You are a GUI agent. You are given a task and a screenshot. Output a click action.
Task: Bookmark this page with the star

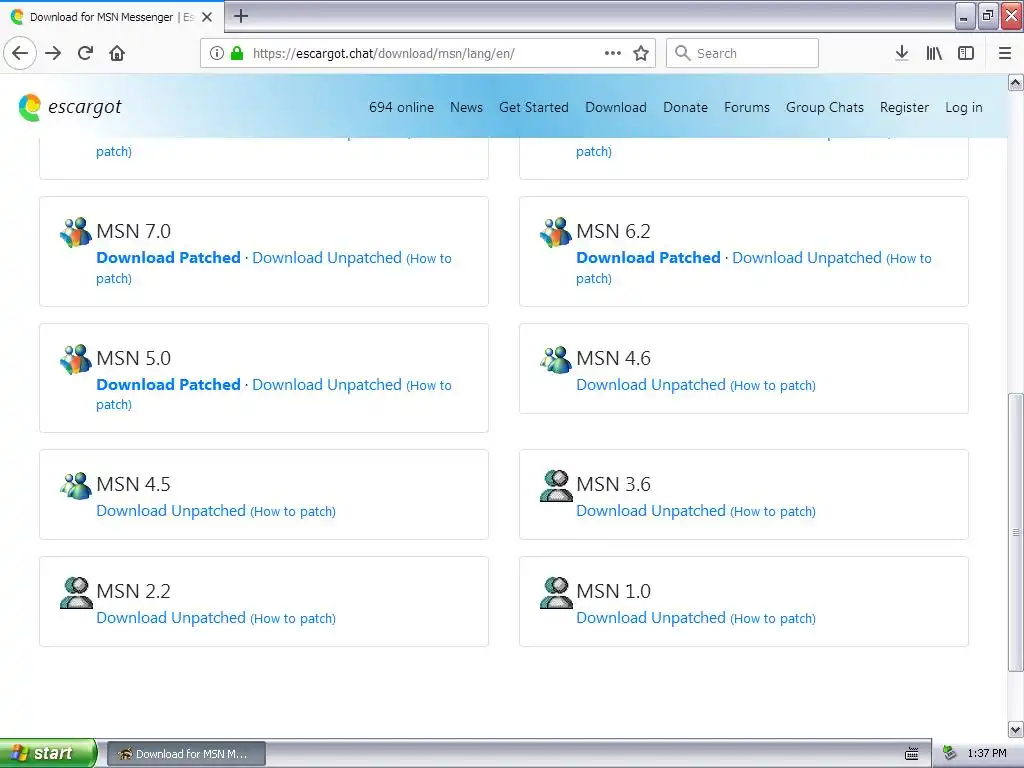[x=641, y=53]
